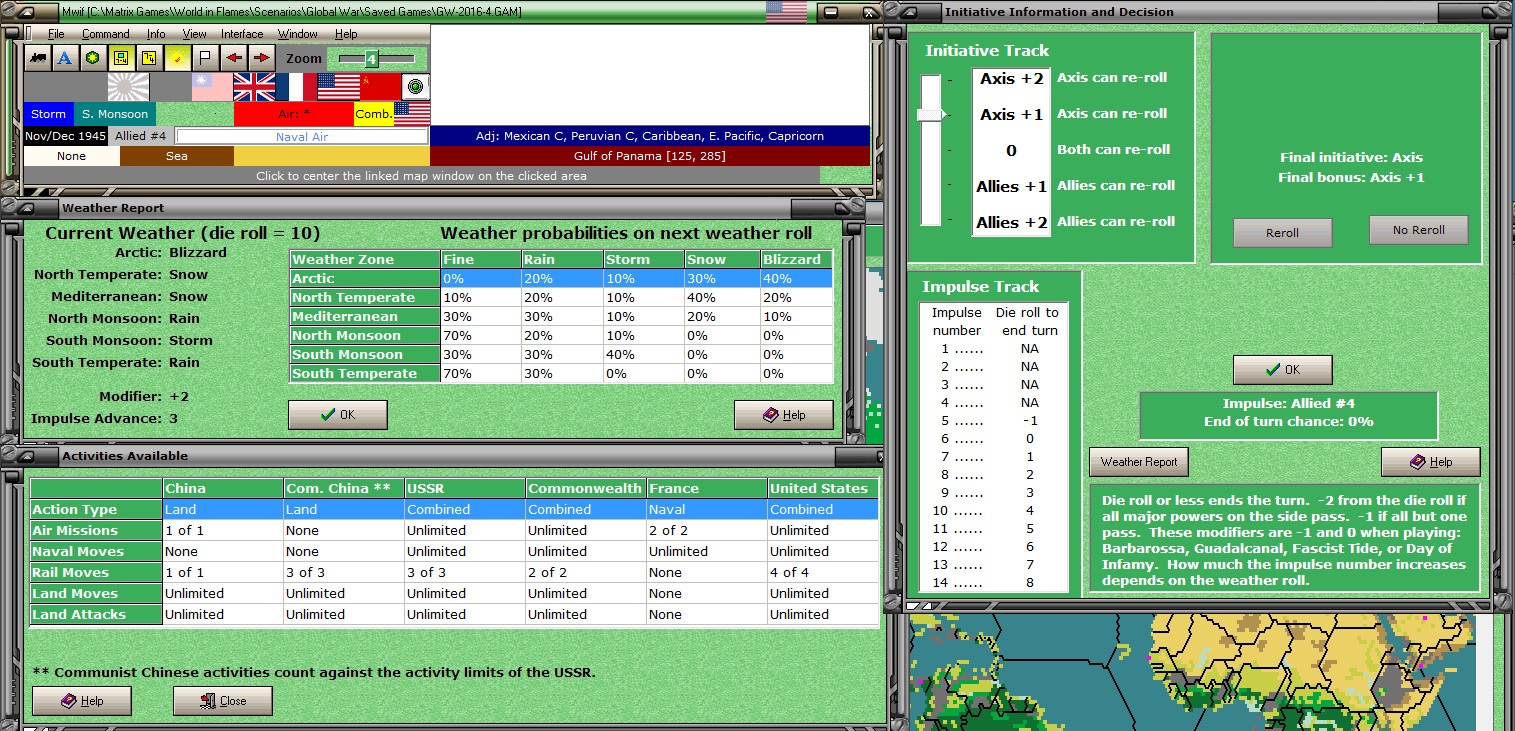Open the Command menu

106,34
